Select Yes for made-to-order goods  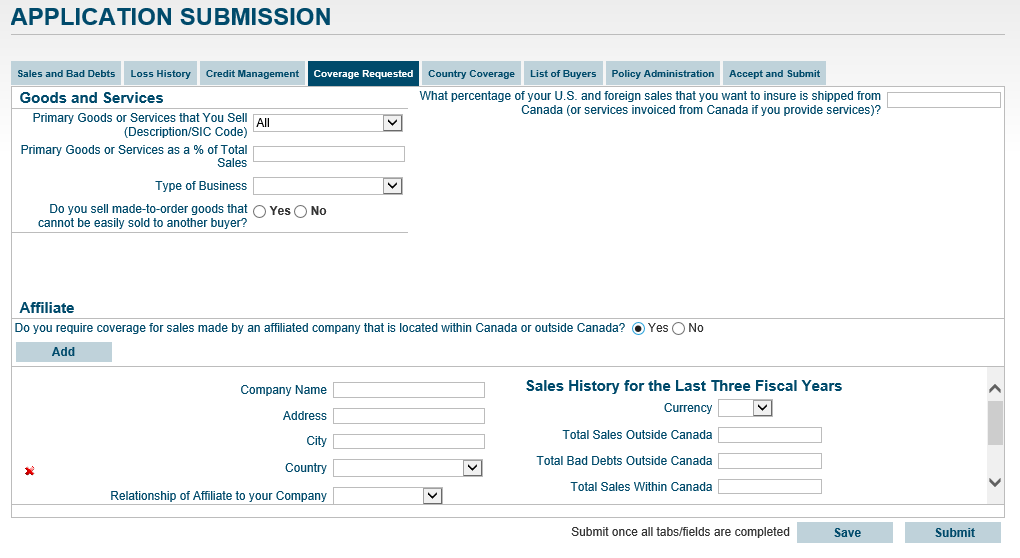coord(260,211)
